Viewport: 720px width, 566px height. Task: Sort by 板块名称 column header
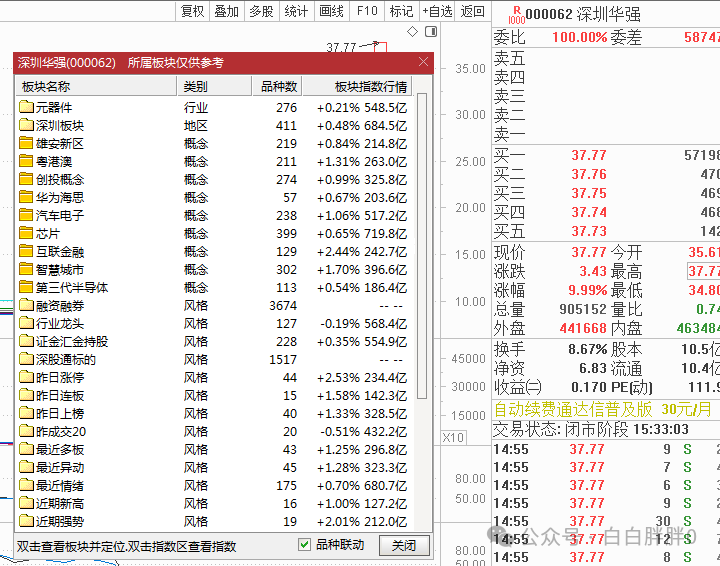(96, 86)
